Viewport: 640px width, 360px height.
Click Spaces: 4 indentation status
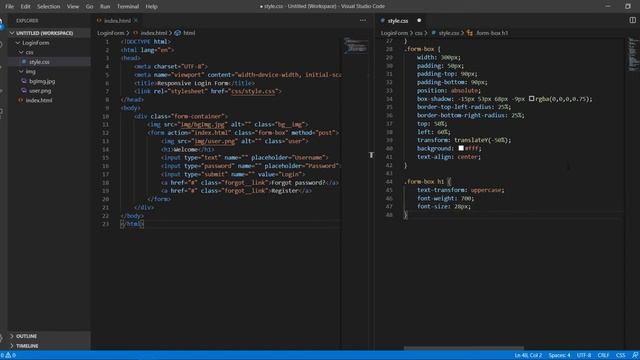pos(559,355)
